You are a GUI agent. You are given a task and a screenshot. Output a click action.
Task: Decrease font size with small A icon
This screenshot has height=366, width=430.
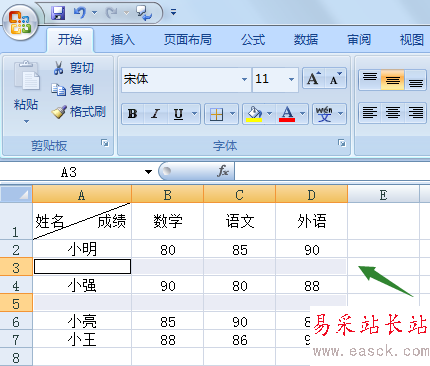(336, 79)
